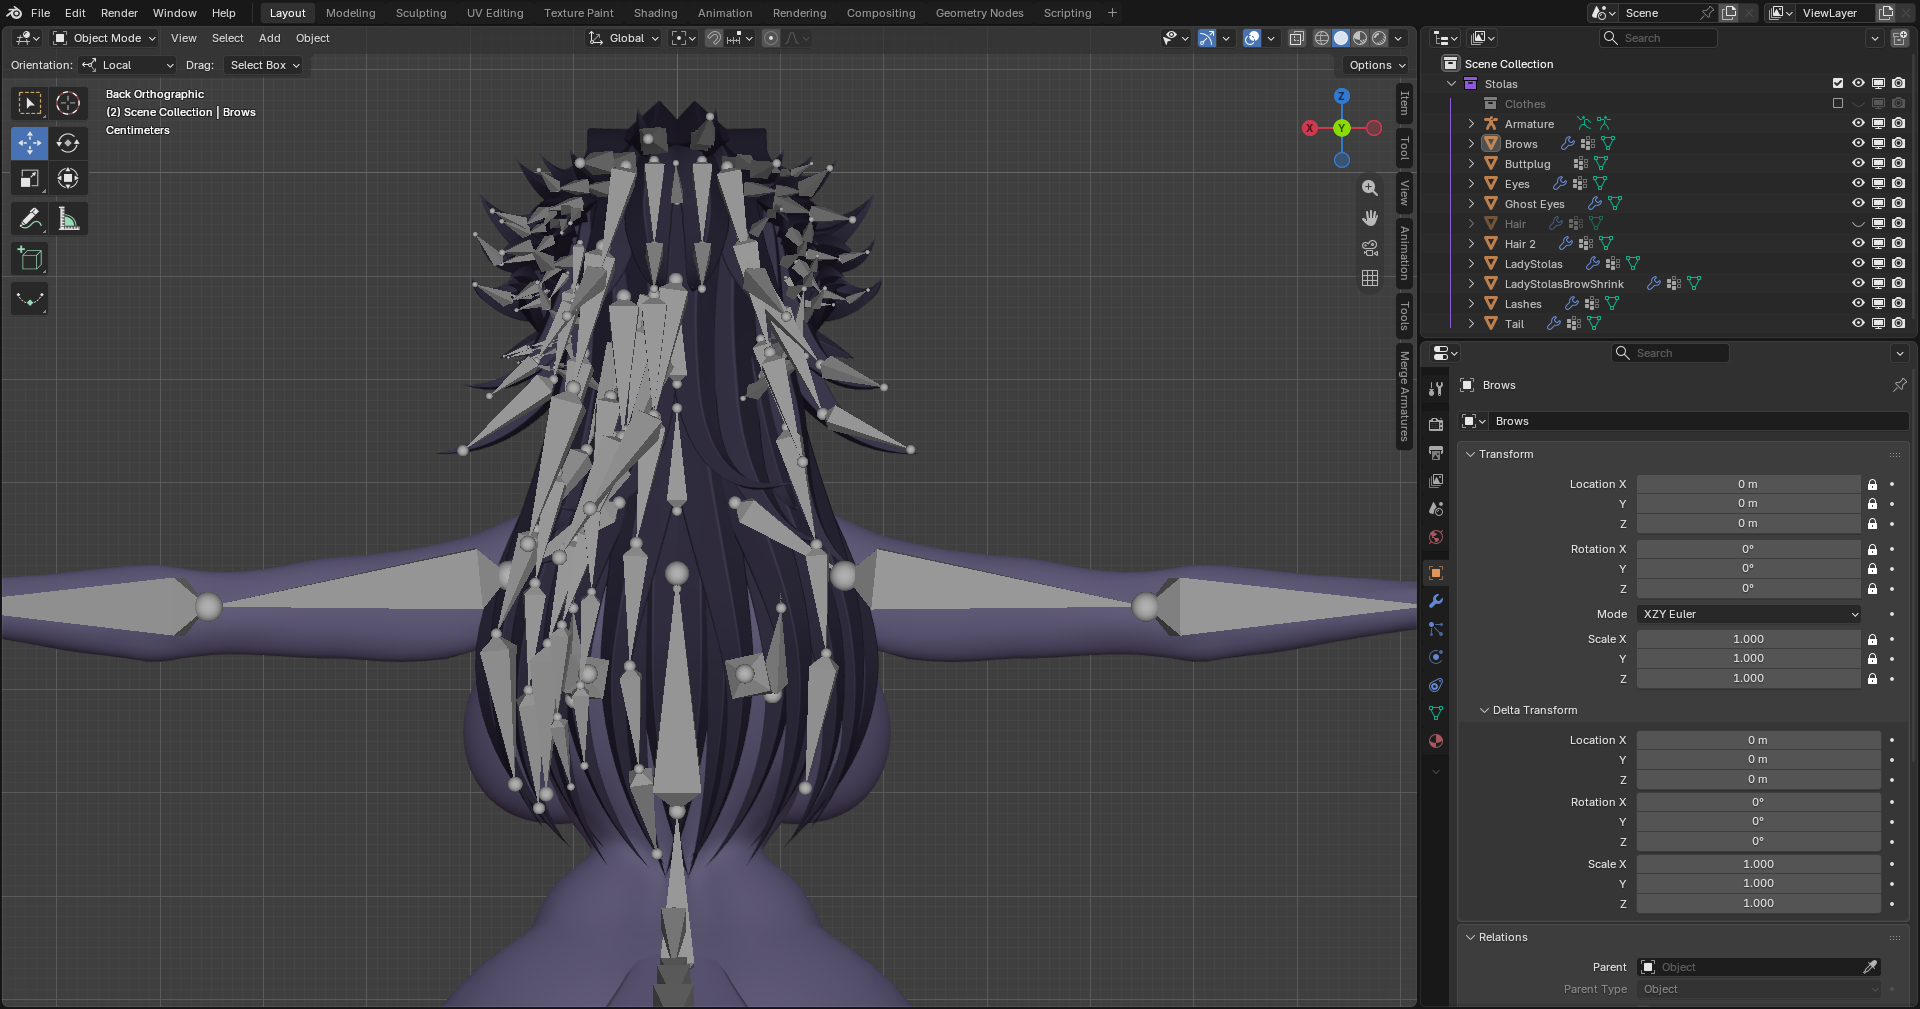Expand the Hair 2 tree item
This screenshot has height=1009, width=1920.
(1471, 244)
